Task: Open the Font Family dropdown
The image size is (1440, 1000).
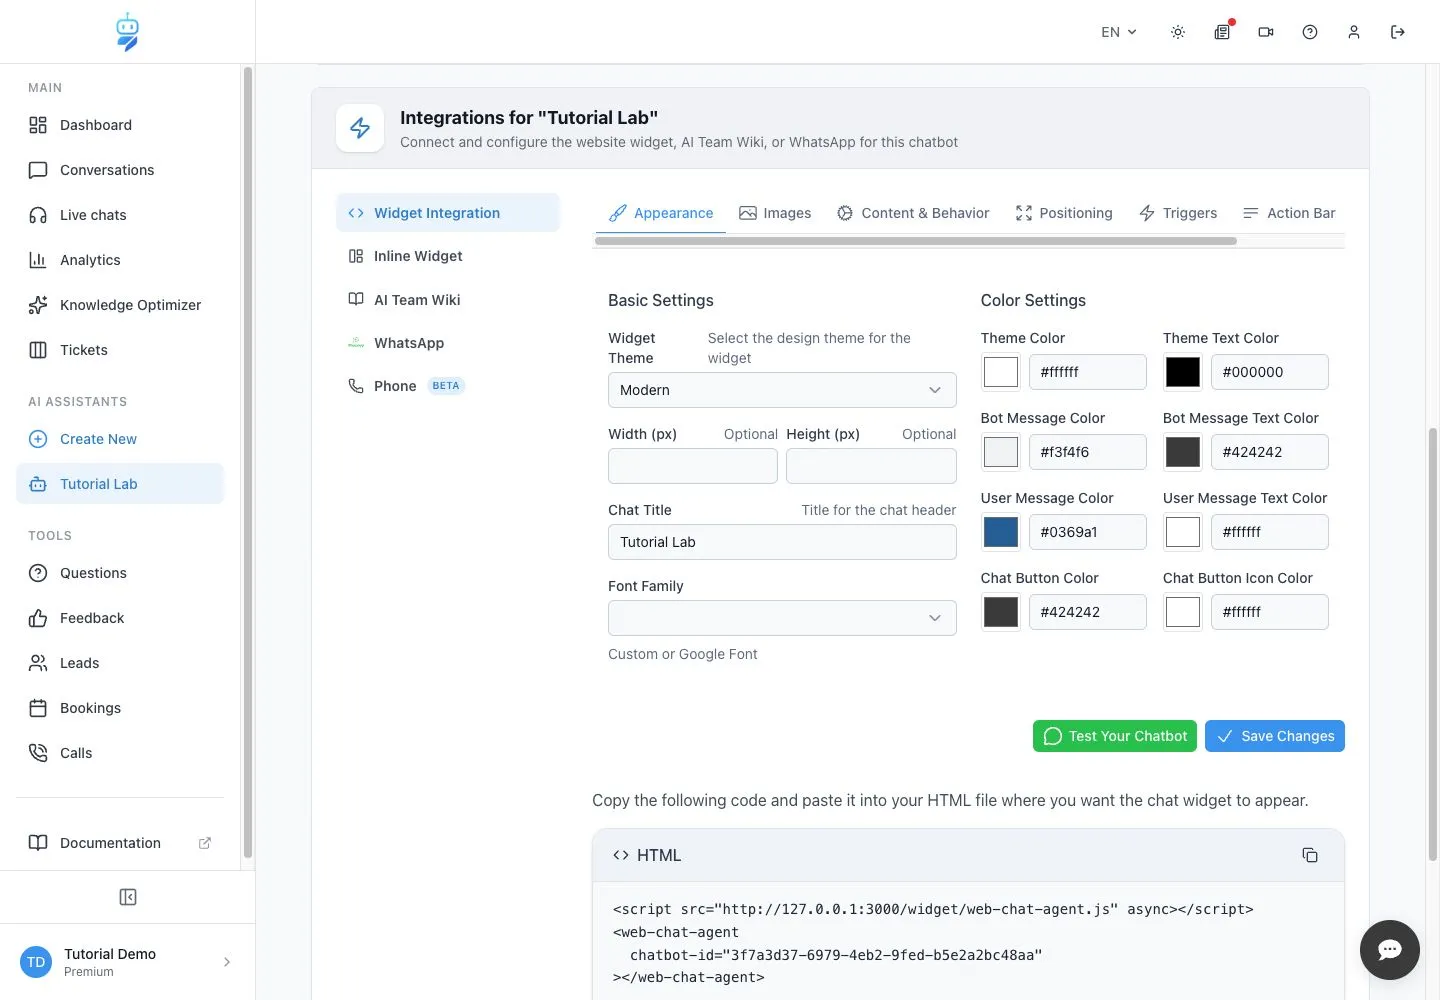Action: [782, 618]
